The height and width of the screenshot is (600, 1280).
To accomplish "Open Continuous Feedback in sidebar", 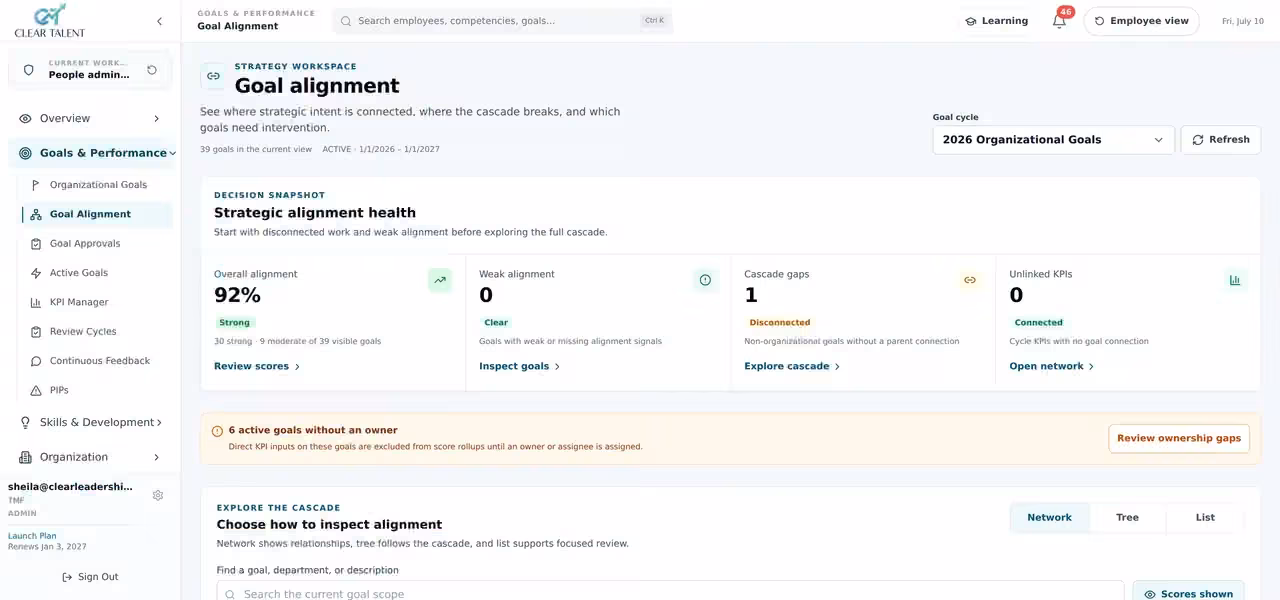I will (x=97, y=361).
